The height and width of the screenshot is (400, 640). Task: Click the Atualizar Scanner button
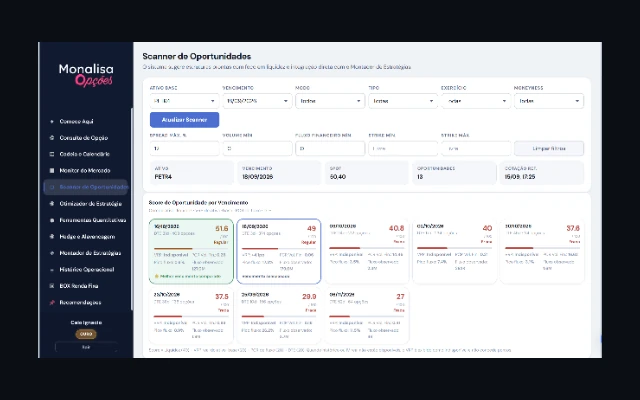coord(184,120)
